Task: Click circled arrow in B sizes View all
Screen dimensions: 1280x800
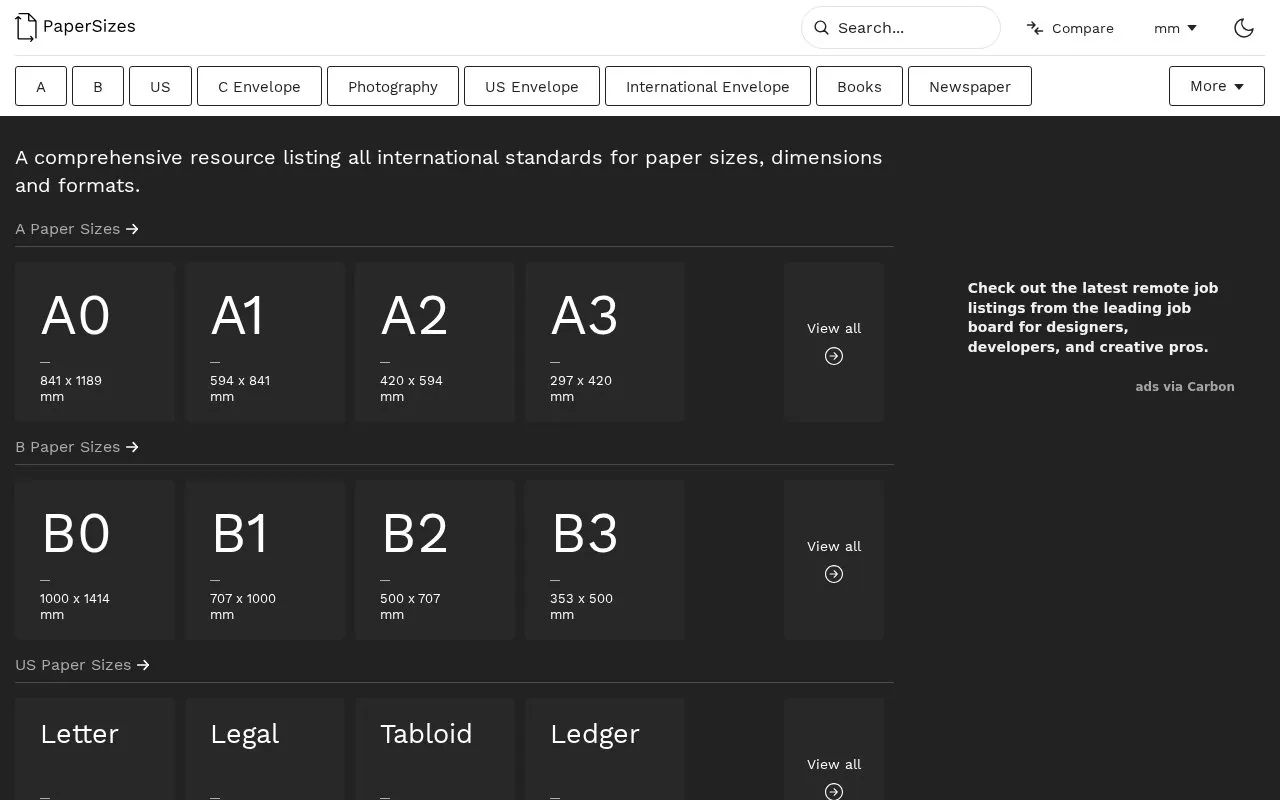Action: (834, 574)
